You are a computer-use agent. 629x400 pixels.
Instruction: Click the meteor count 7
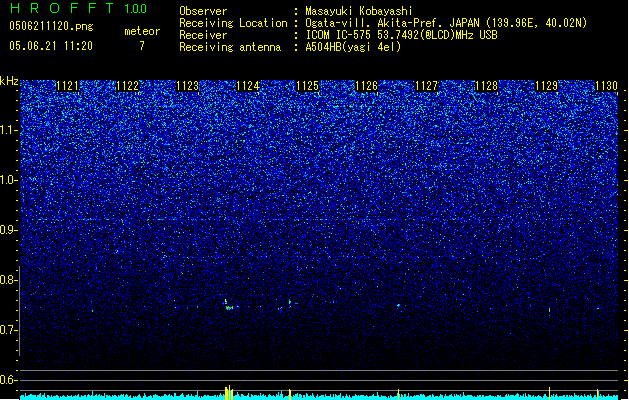(x=142, y=46)
